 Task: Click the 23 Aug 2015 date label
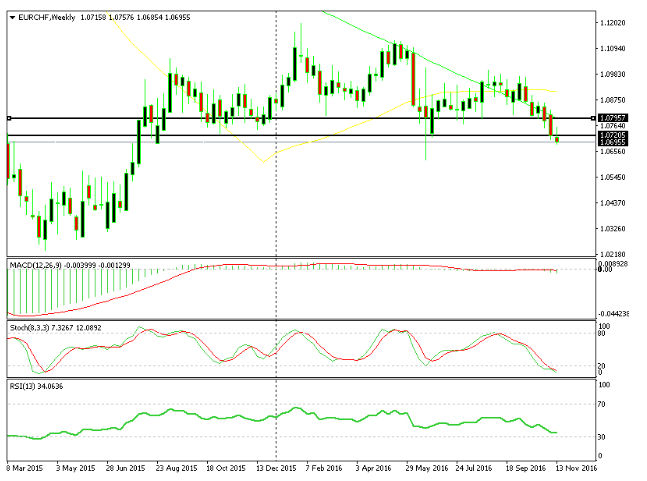[176, 468]
